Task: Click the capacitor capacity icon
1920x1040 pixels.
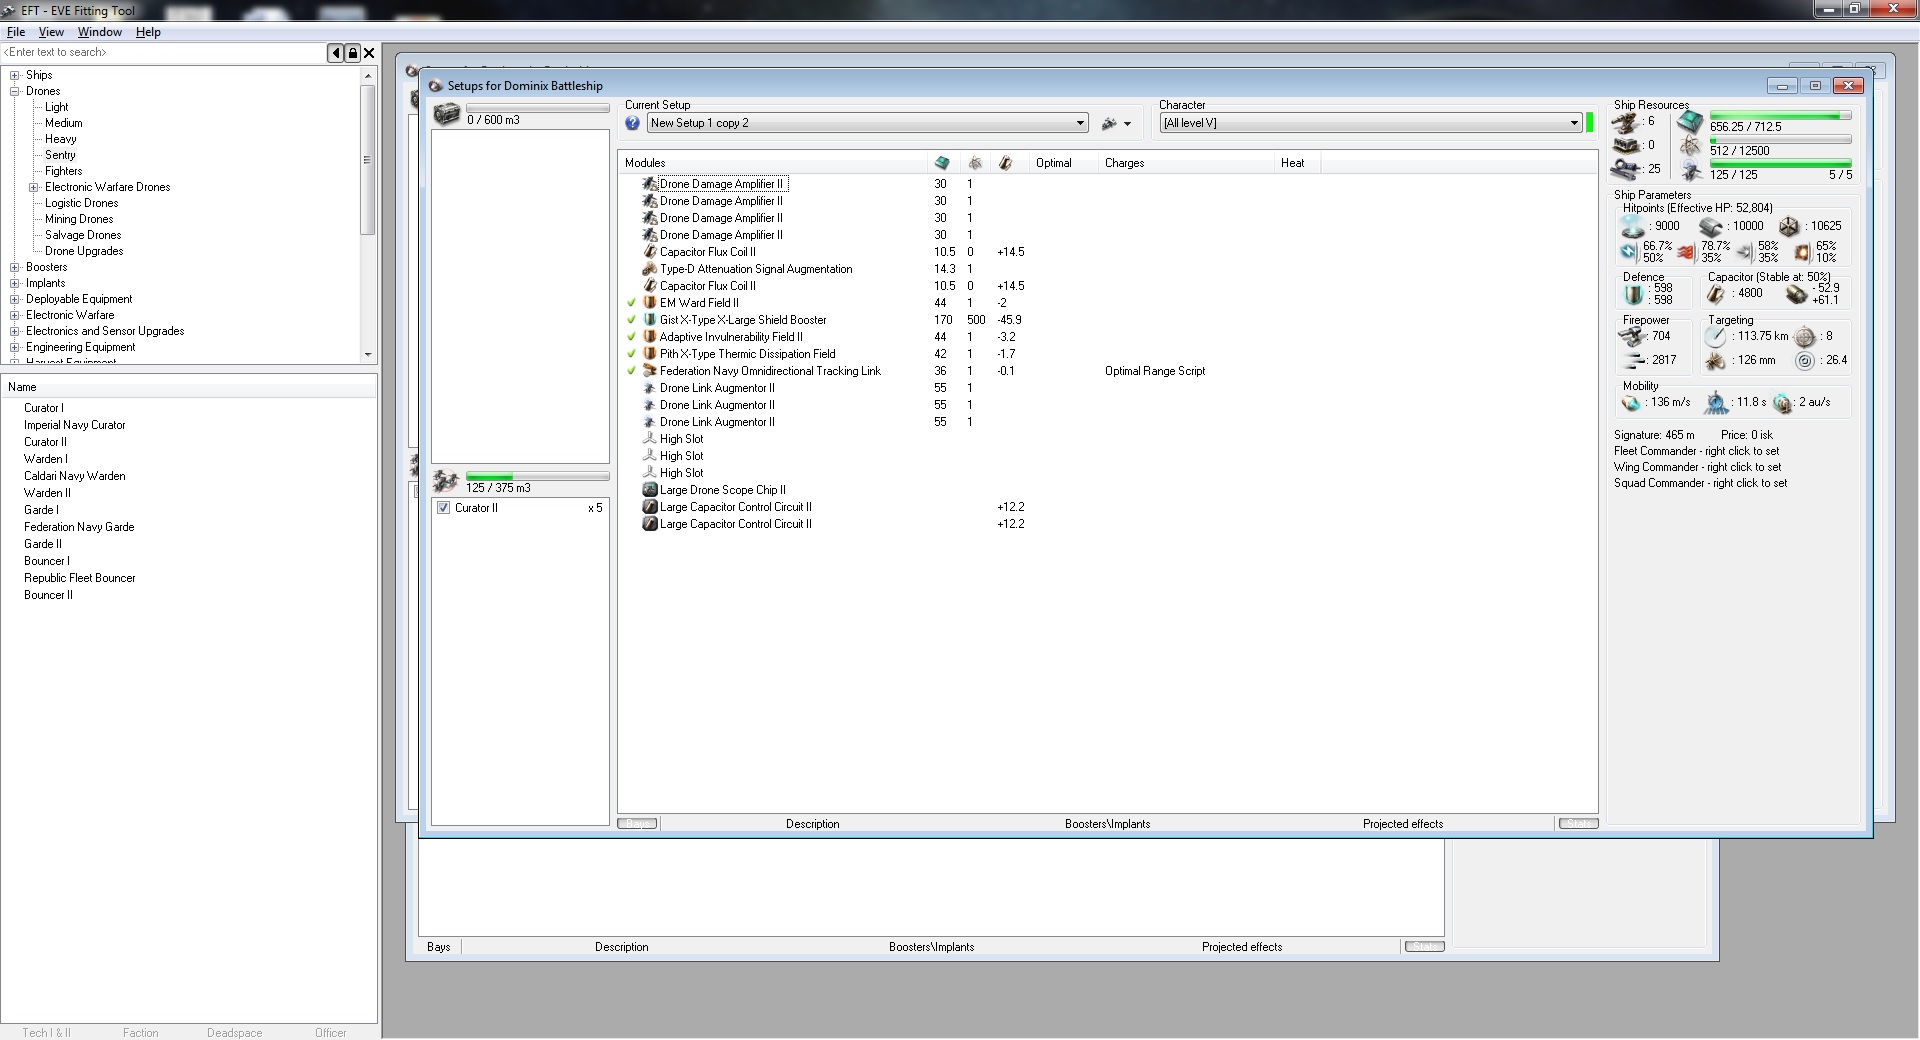Action: [x=1716, y=294]
